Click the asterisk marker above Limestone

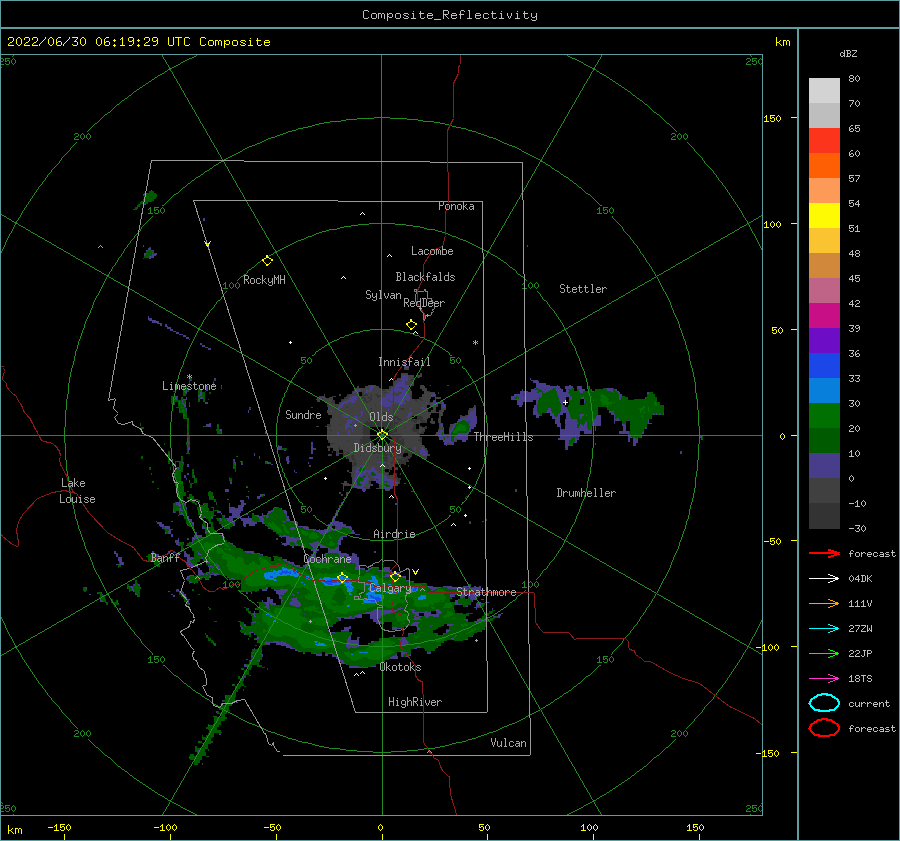point(189,378)
